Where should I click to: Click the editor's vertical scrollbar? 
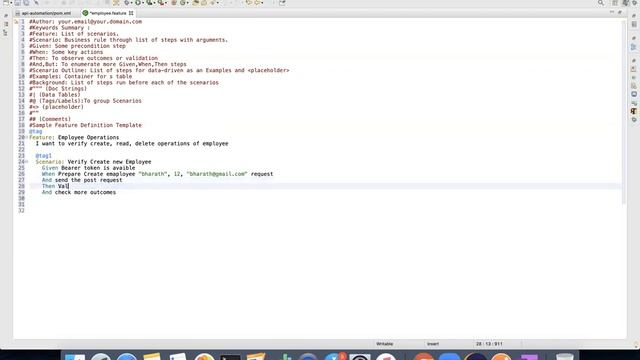coord(624,112)
